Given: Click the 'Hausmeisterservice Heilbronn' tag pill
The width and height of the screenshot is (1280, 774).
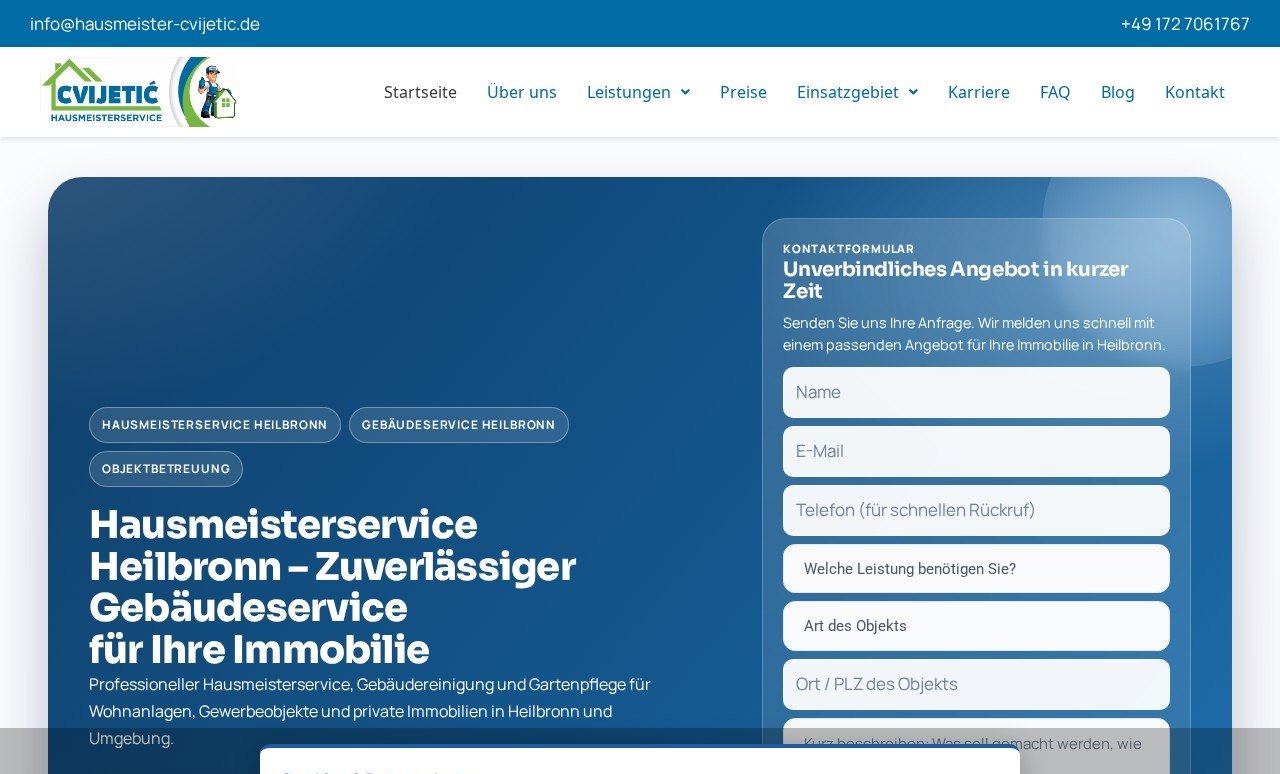Looking at the screenshot, I should pyautogui.click(x=215, y=425).
